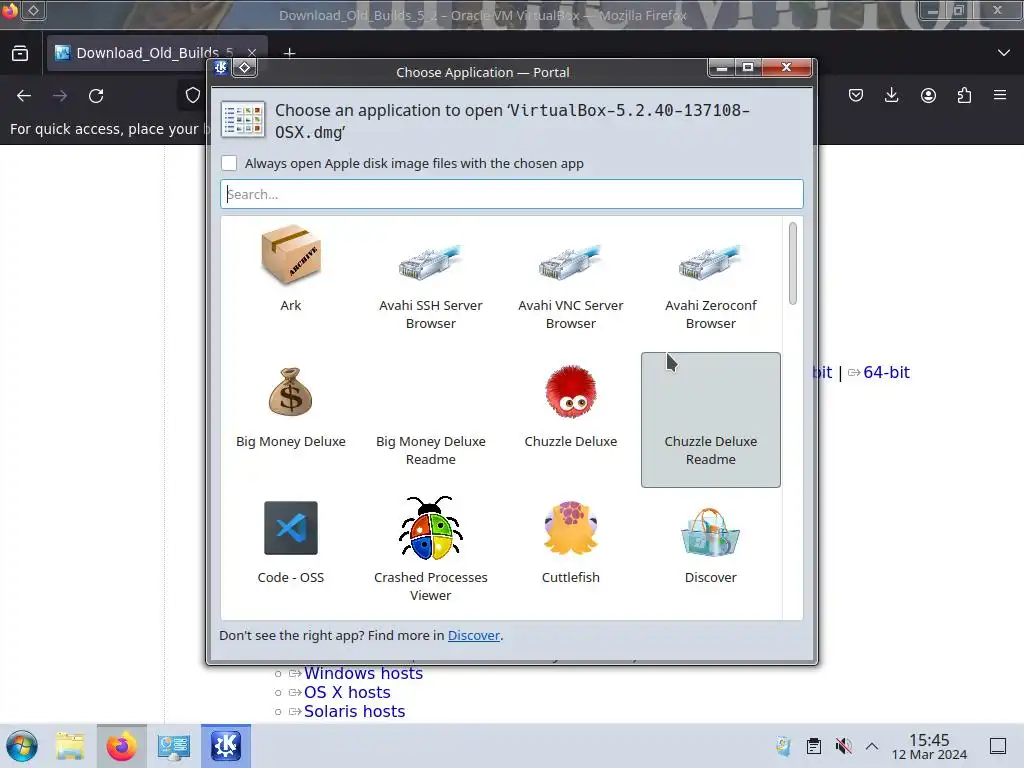The width and height of the screenshot is (1024, 768).
Task: Open Firefox downloads panel
Action: (x=891, y=95)
